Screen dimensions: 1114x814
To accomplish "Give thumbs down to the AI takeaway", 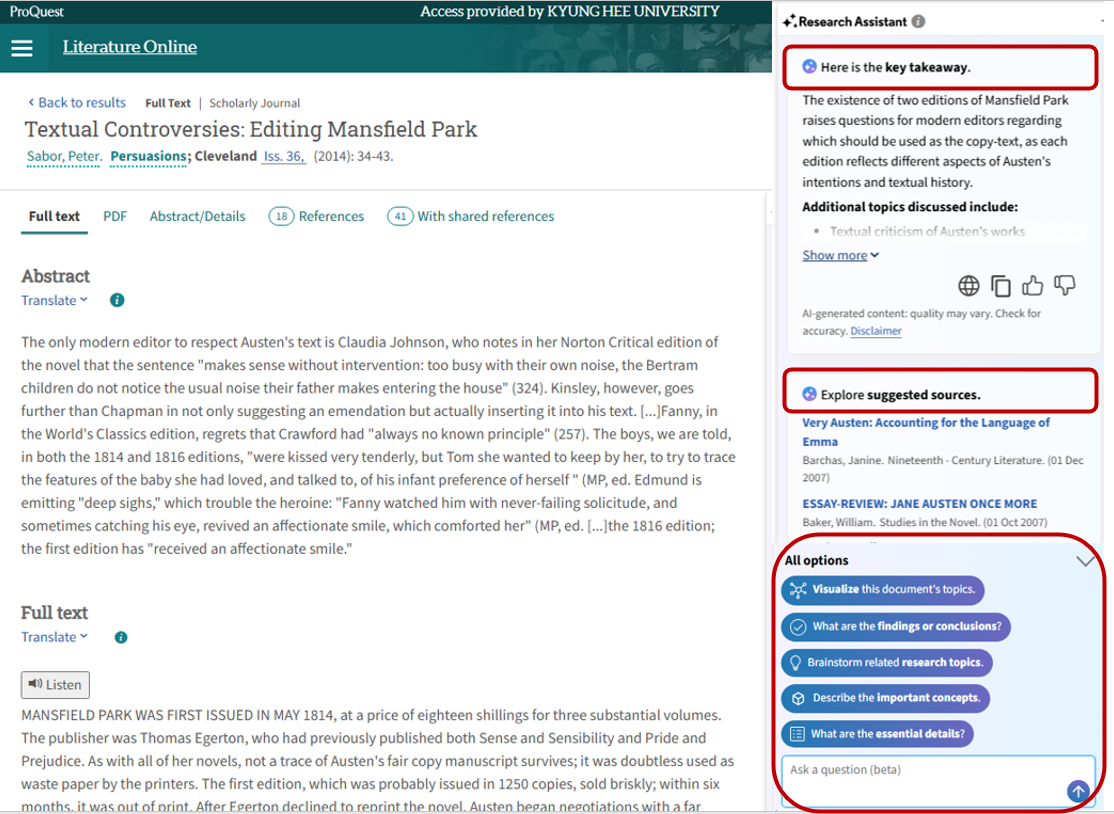I will tap(1065, 287).
